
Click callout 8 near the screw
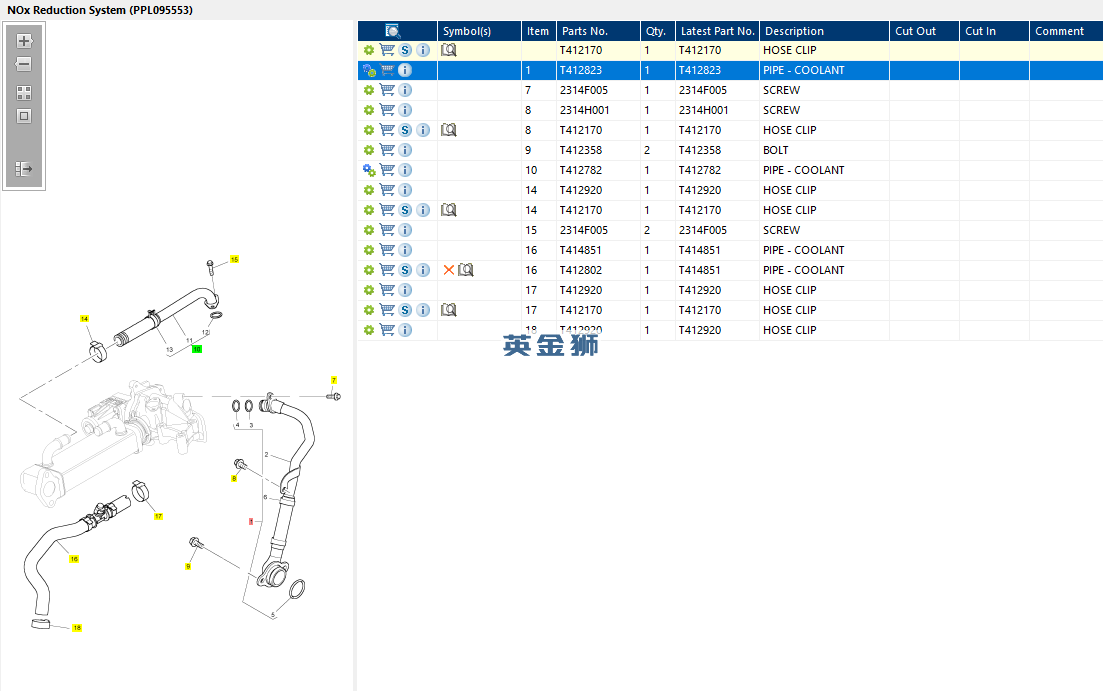click(x=234, y=478)
